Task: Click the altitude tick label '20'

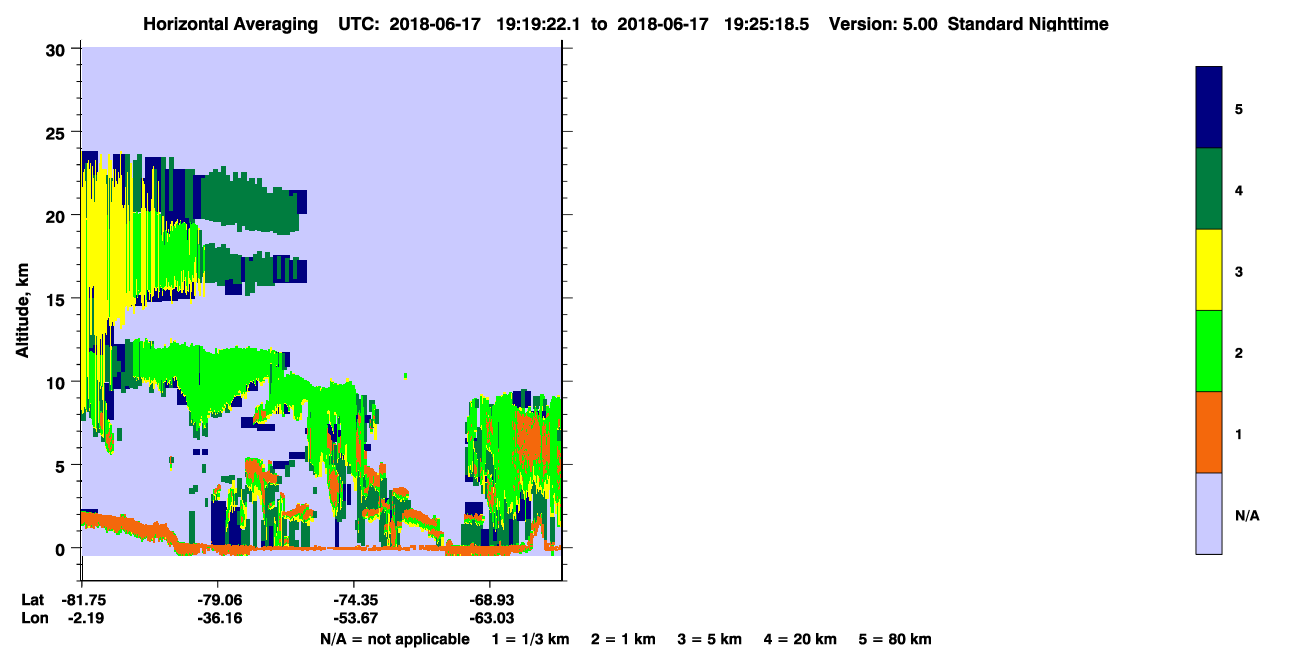Action: 58,215
